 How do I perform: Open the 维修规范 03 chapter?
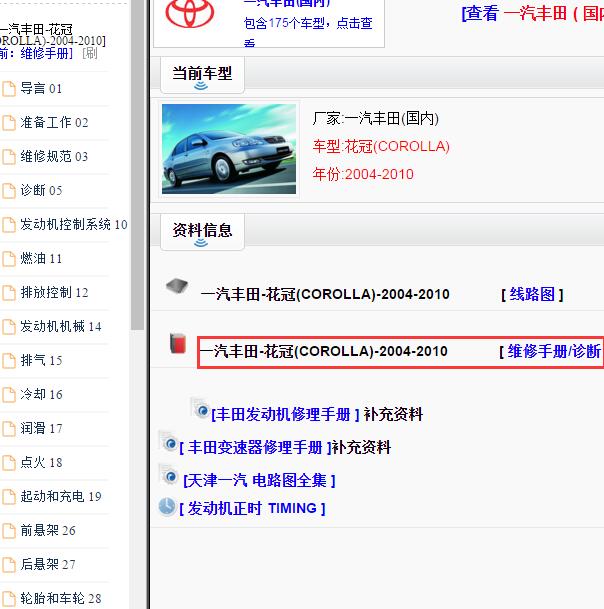click(x=54, y=157)
